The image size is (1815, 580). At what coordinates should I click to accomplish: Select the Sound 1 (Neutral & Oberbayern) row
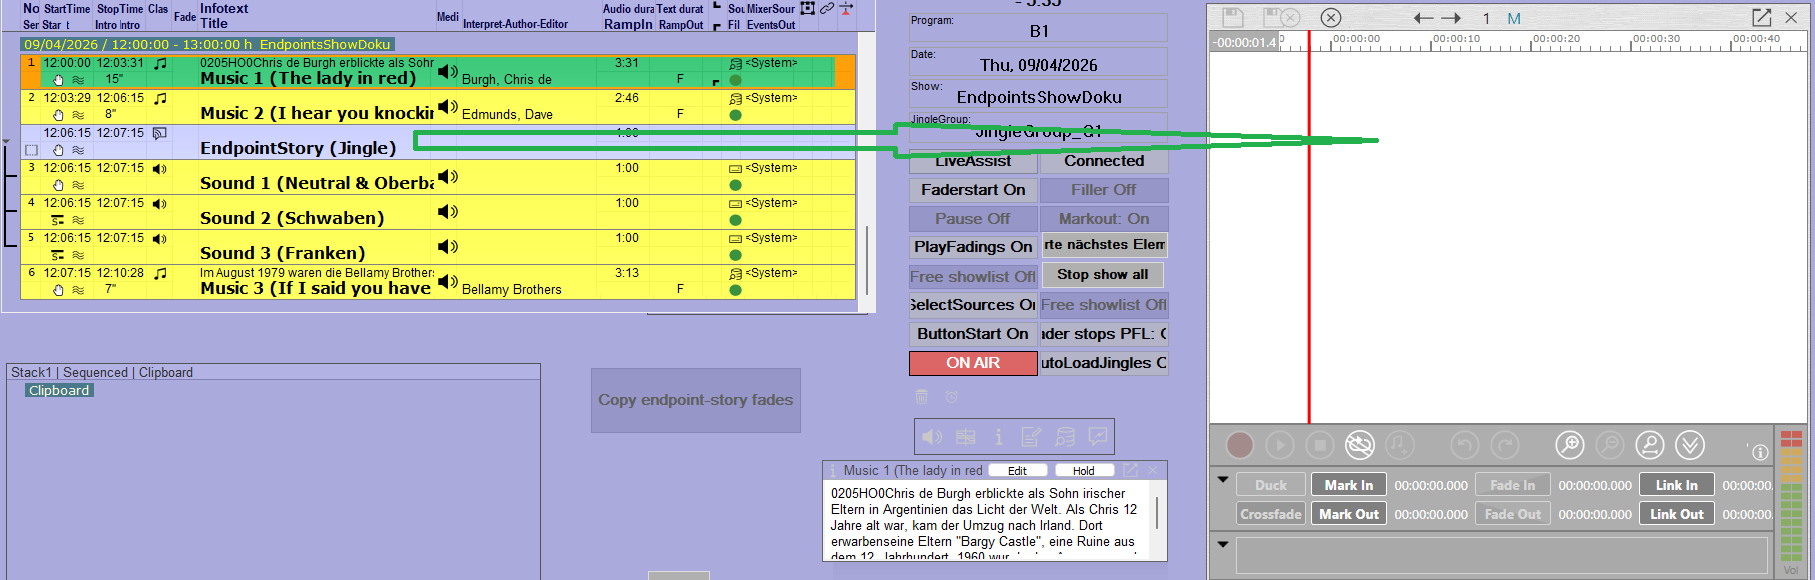click(x=438, y=177)
